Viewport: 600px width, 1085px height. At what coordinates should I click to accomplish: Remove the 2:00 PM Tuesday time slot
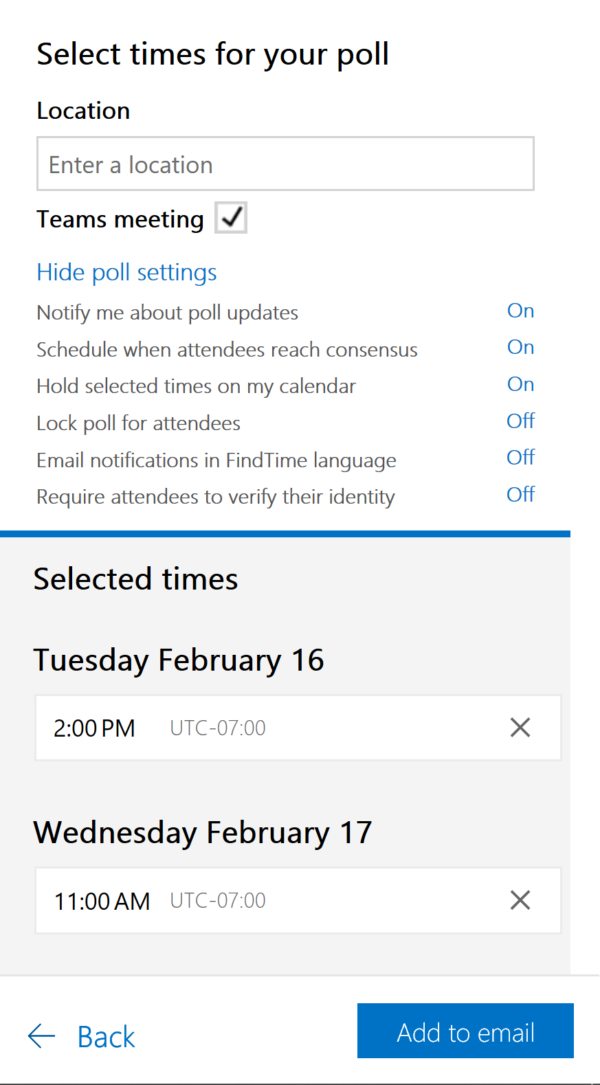coord(520,727)
